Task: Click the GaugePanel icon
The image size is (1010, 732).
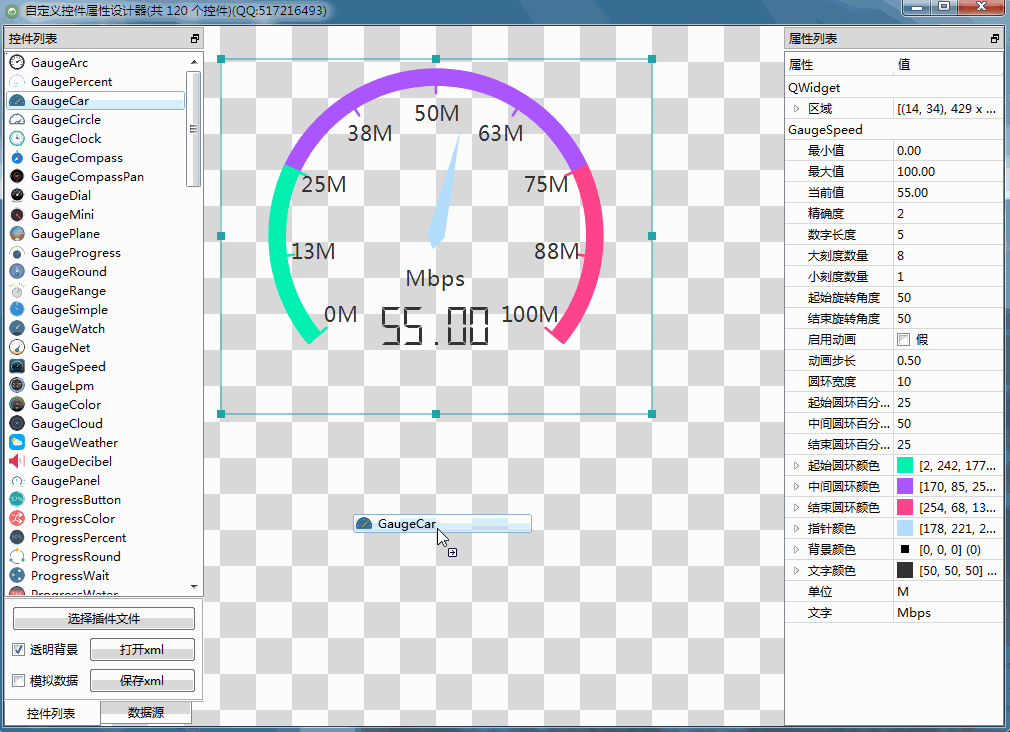Action: (x=17, y=481)
